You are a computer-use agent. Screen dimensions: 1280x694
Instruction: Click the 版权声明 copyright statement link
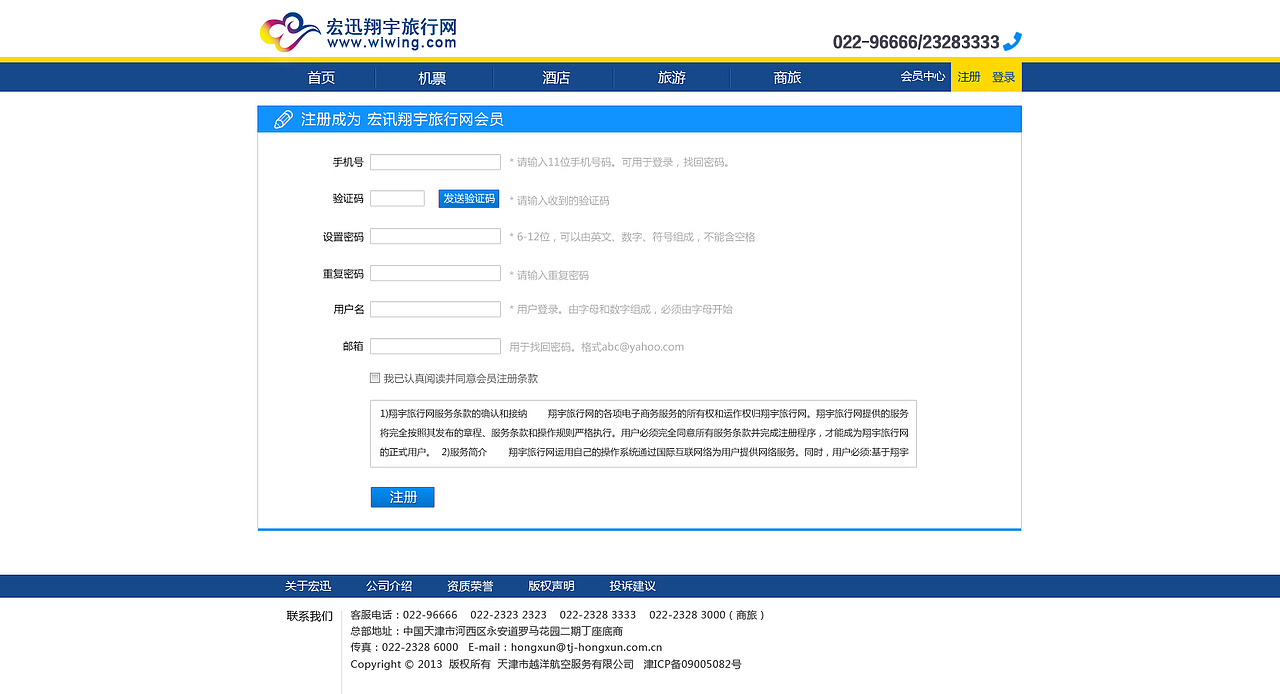(x=551, y=585)
